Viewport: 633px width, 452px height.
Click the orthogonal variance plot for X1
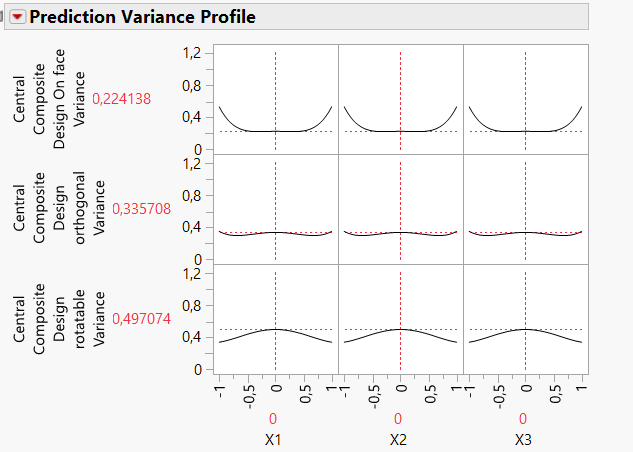(276, 209)
